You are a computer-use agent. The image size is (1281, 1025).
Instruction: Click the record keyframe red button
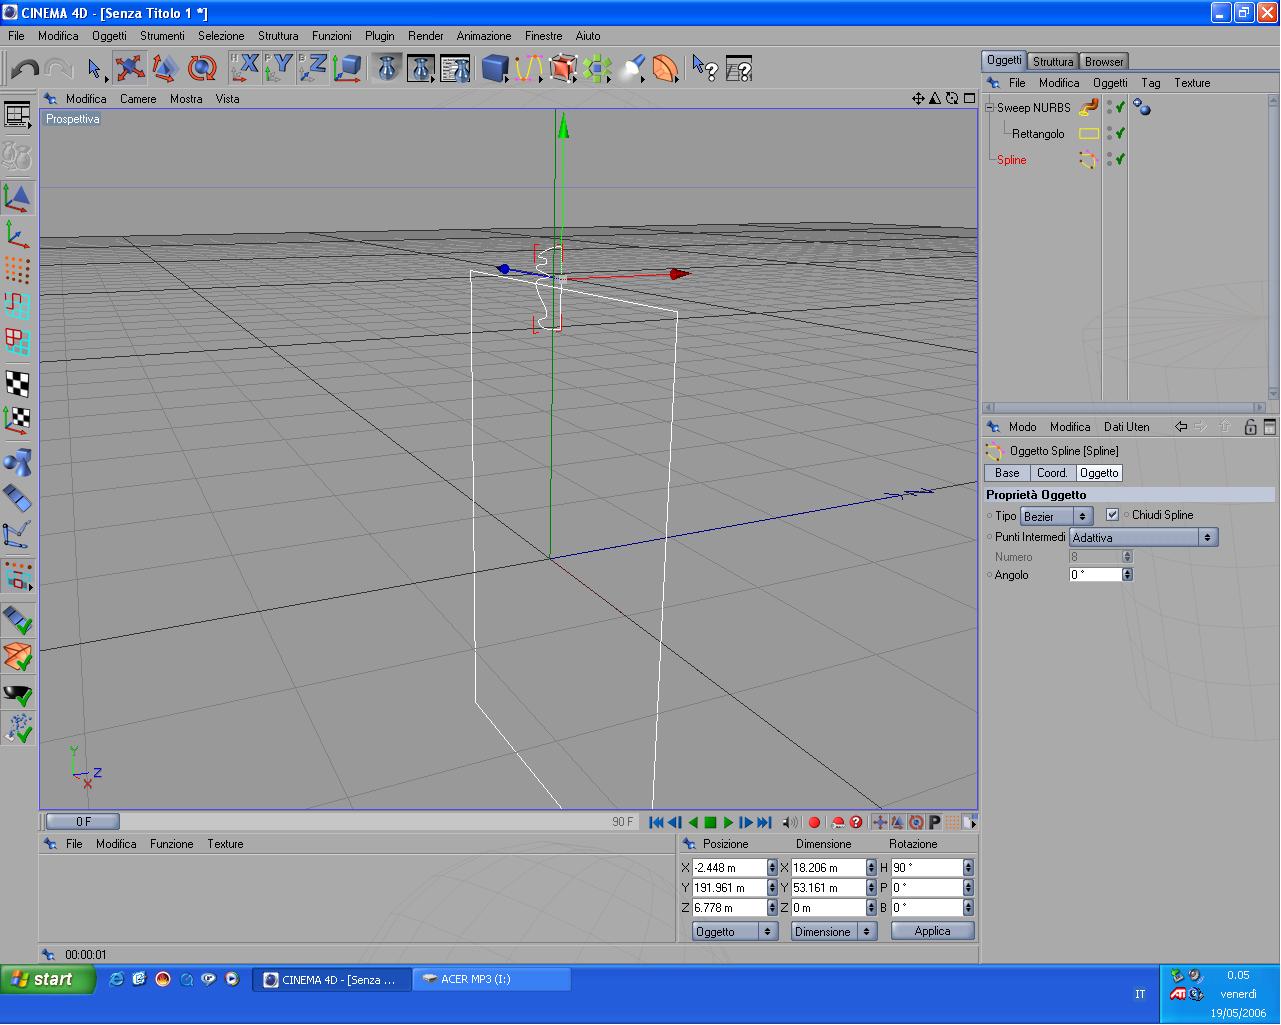814,822
